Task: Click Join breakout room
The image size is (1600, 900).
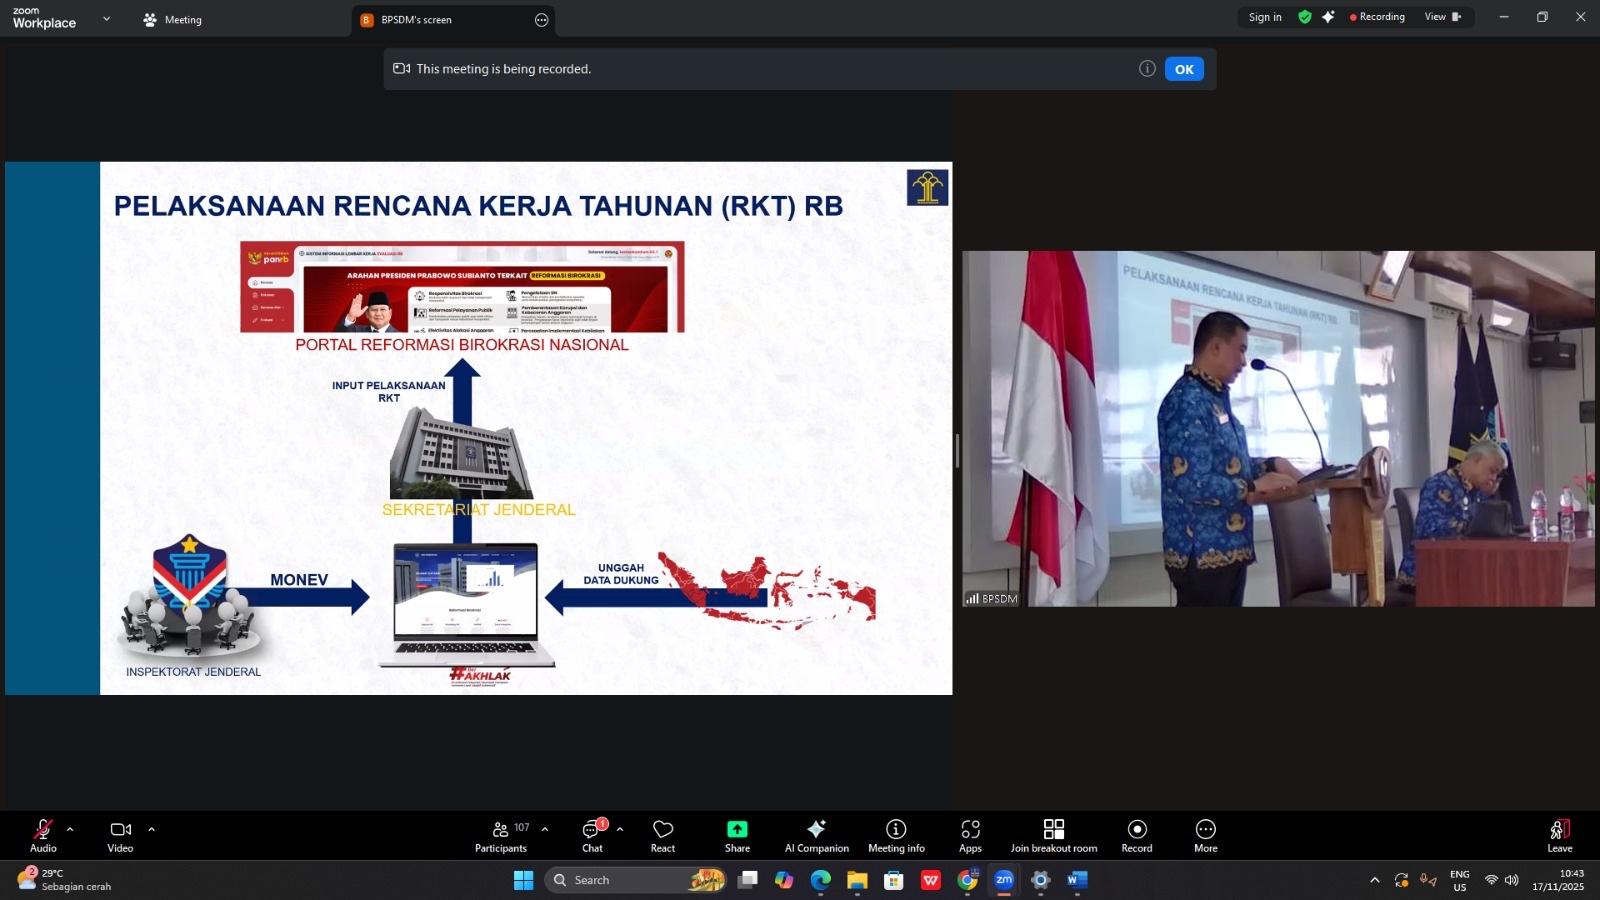Action: point(1053,835)
